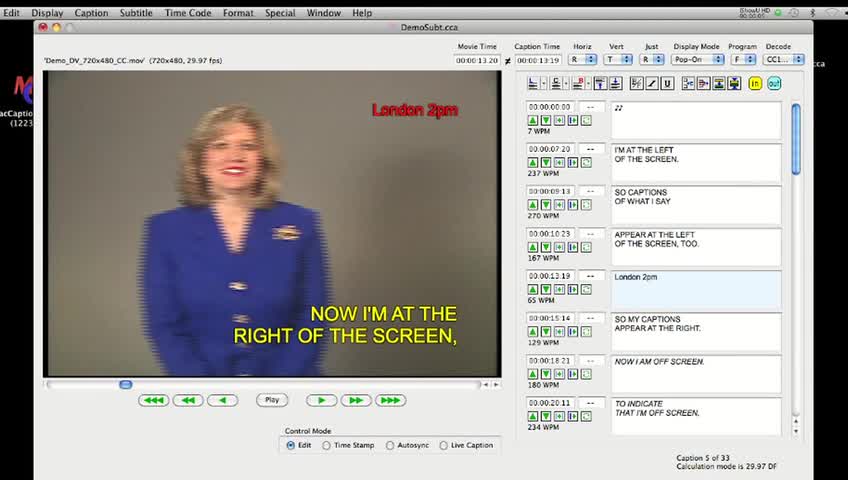Click the single-arrow step back button
848x480 pixels.
tap(222, 401)
